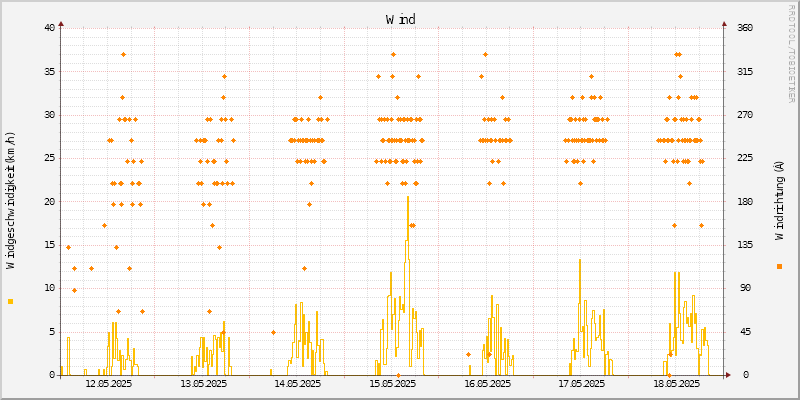Select the 14.05.2025 date label
Viewport: 800px width, 400px height.
tap(297, 383)
